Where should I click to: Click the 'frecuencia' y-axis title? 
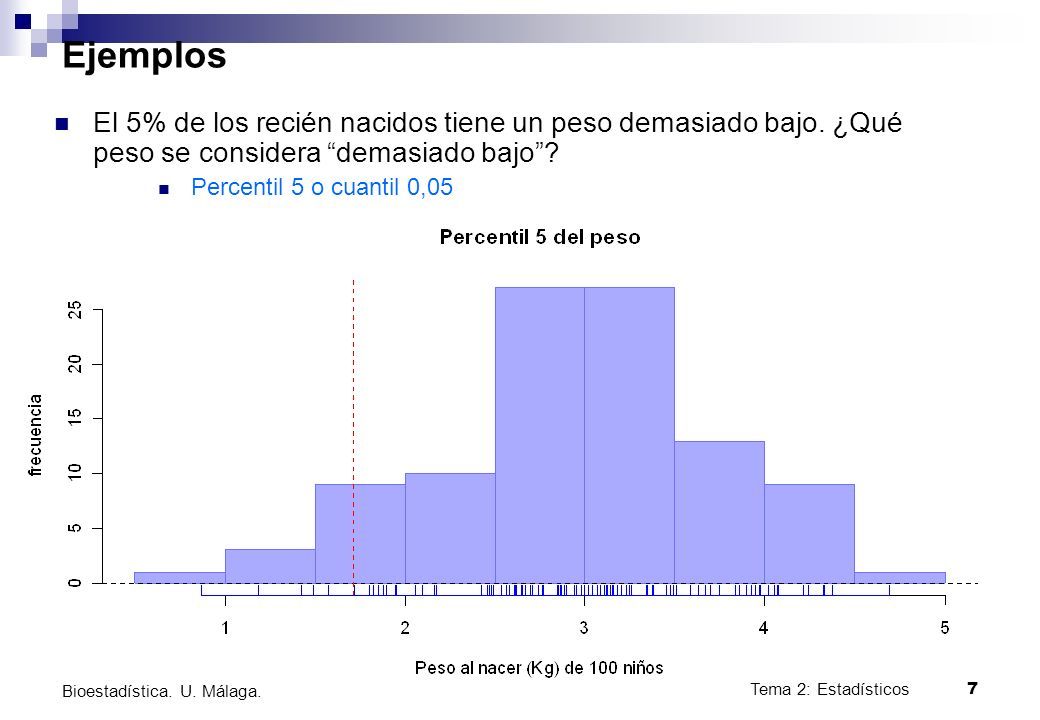(x=35, y=435)
